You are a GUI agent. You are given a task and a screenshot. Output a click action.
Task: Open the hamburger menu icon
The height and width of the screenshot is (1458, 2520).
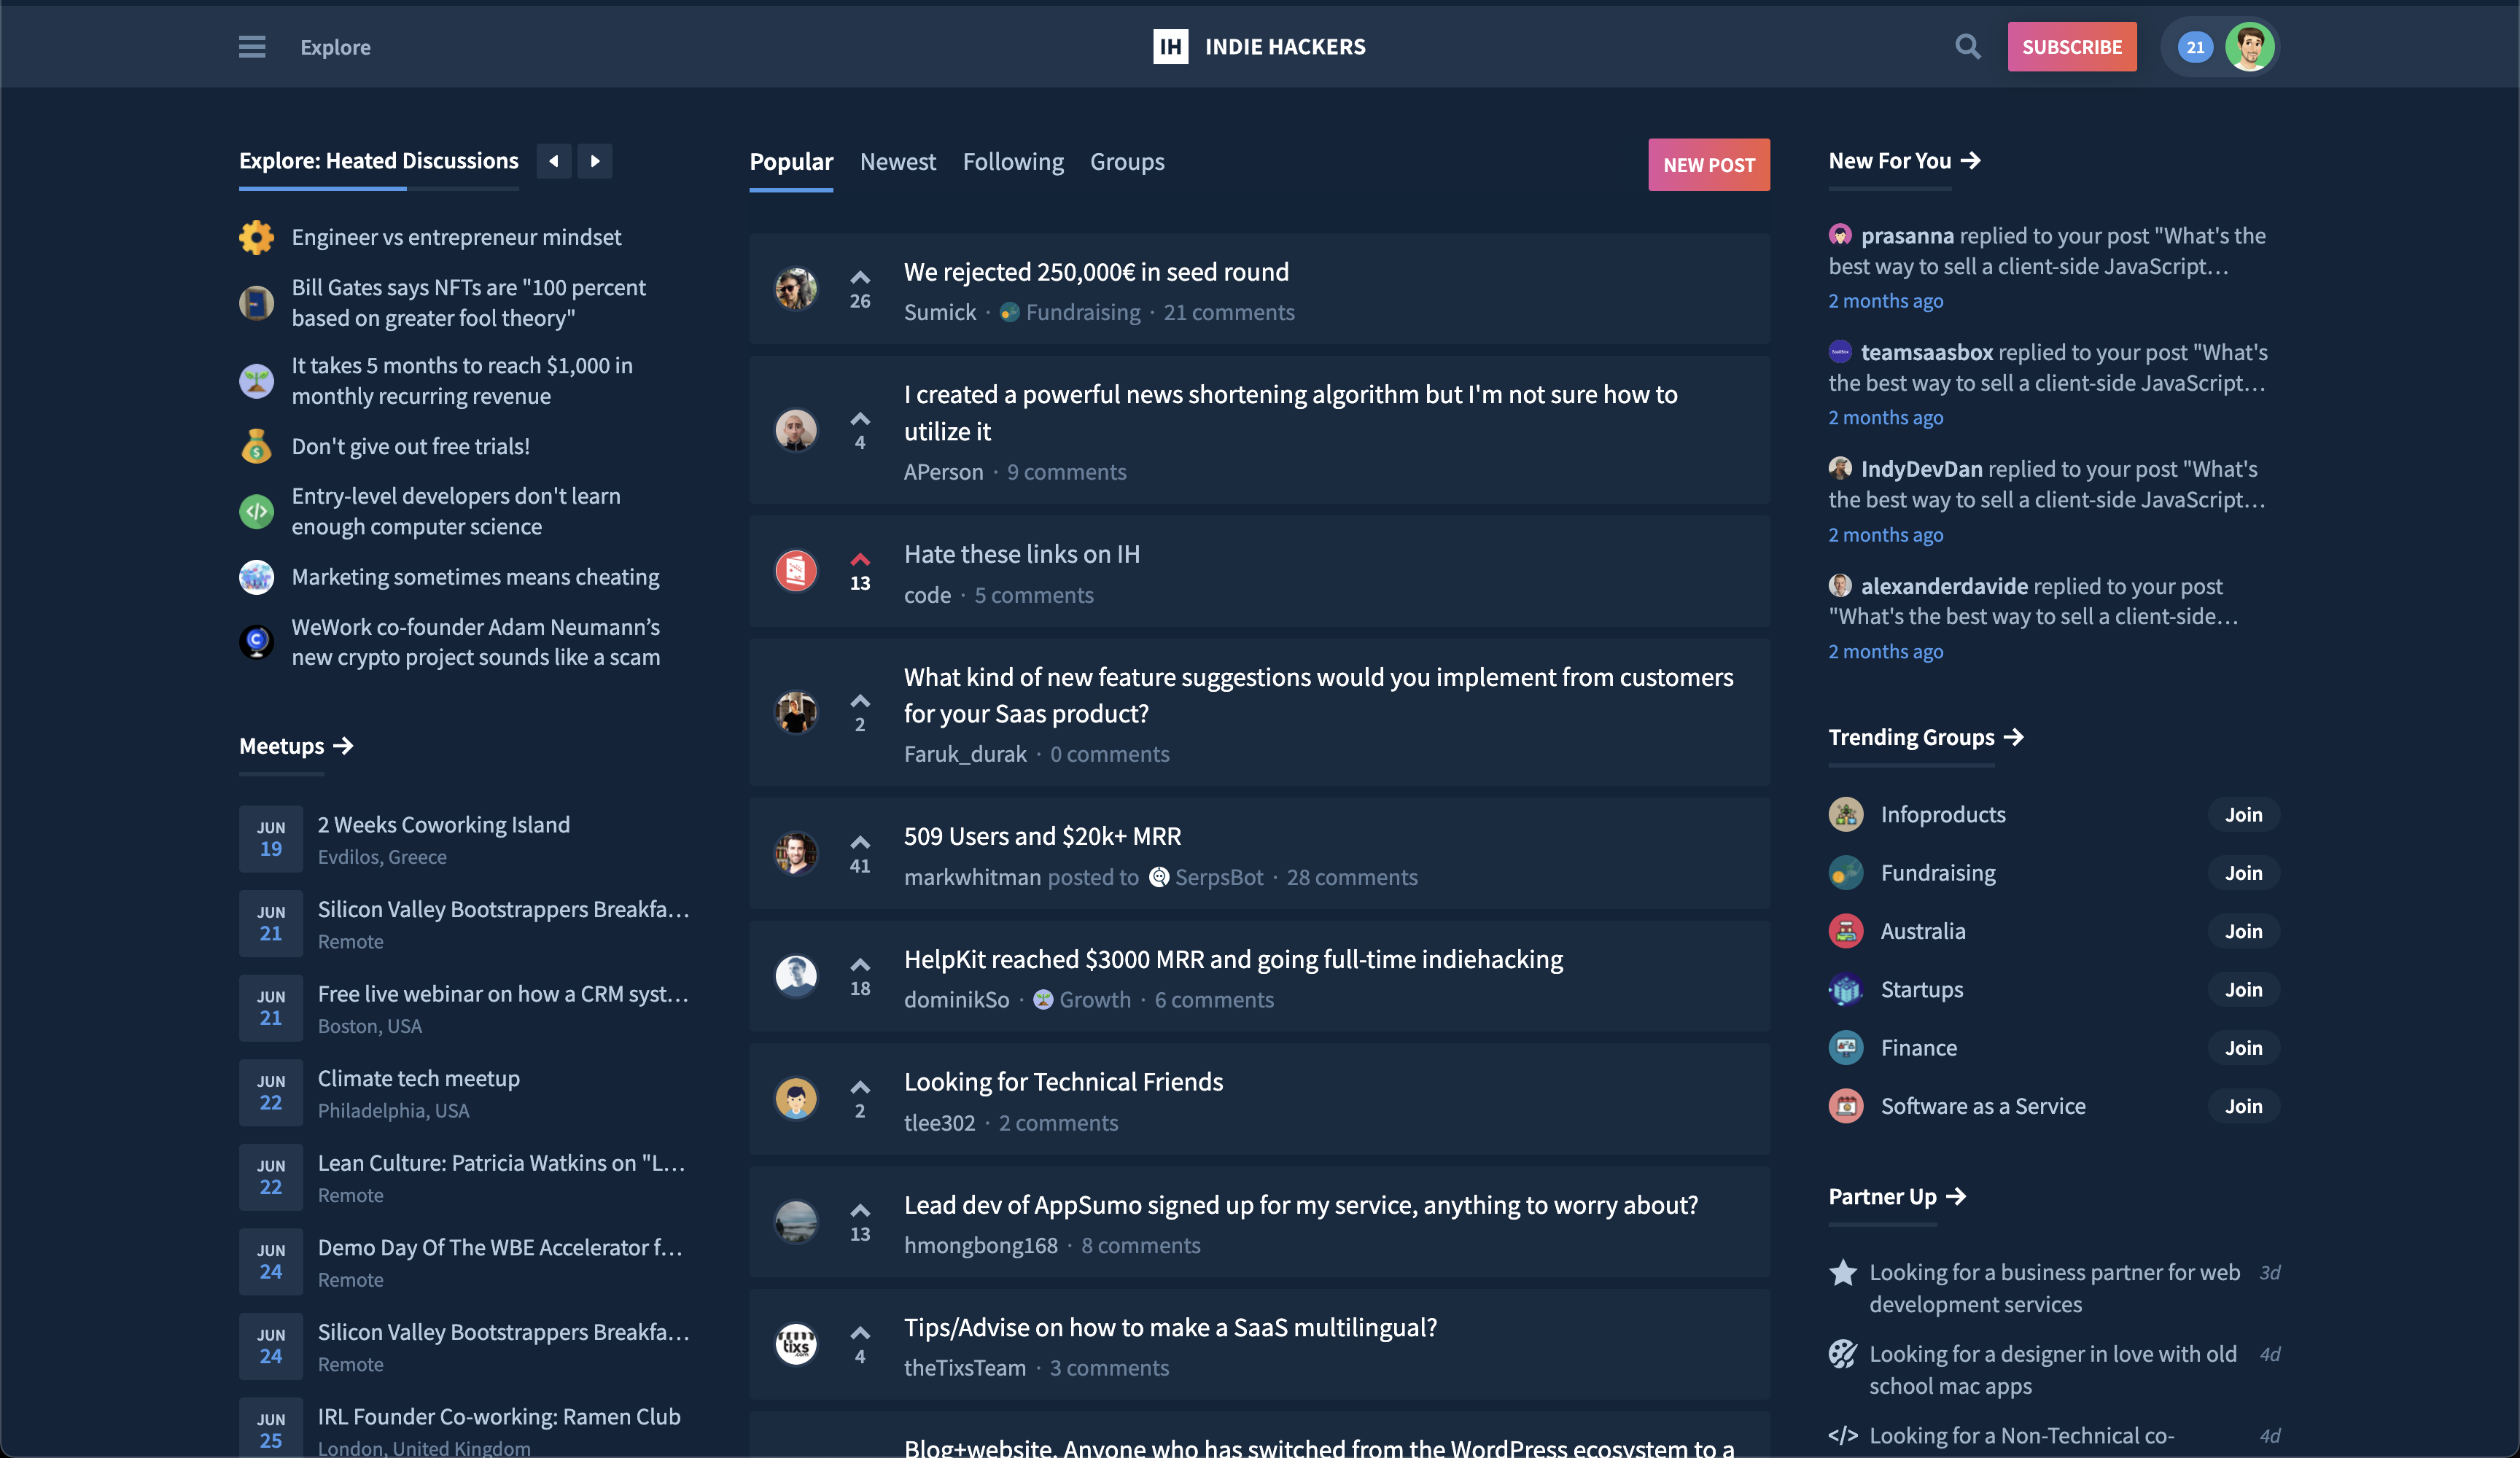point(252,47)
